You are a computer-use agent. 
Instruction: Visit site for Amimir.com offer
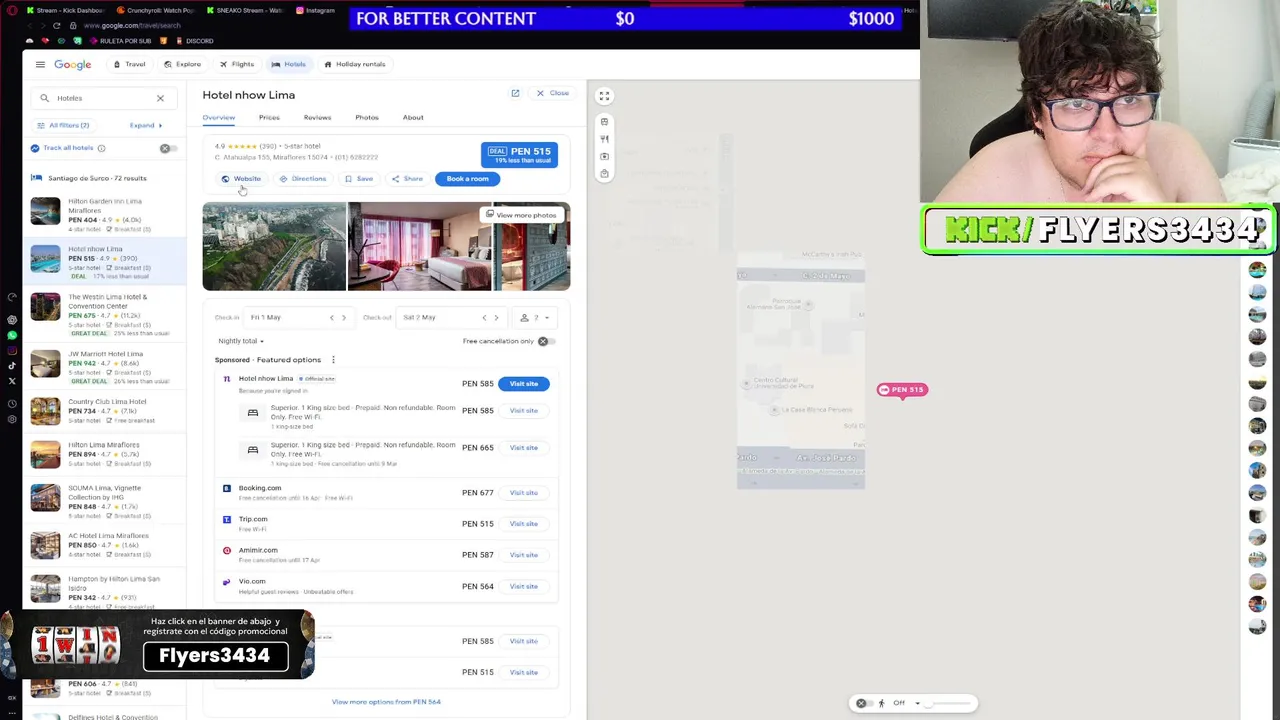click(x=523, y=555)
